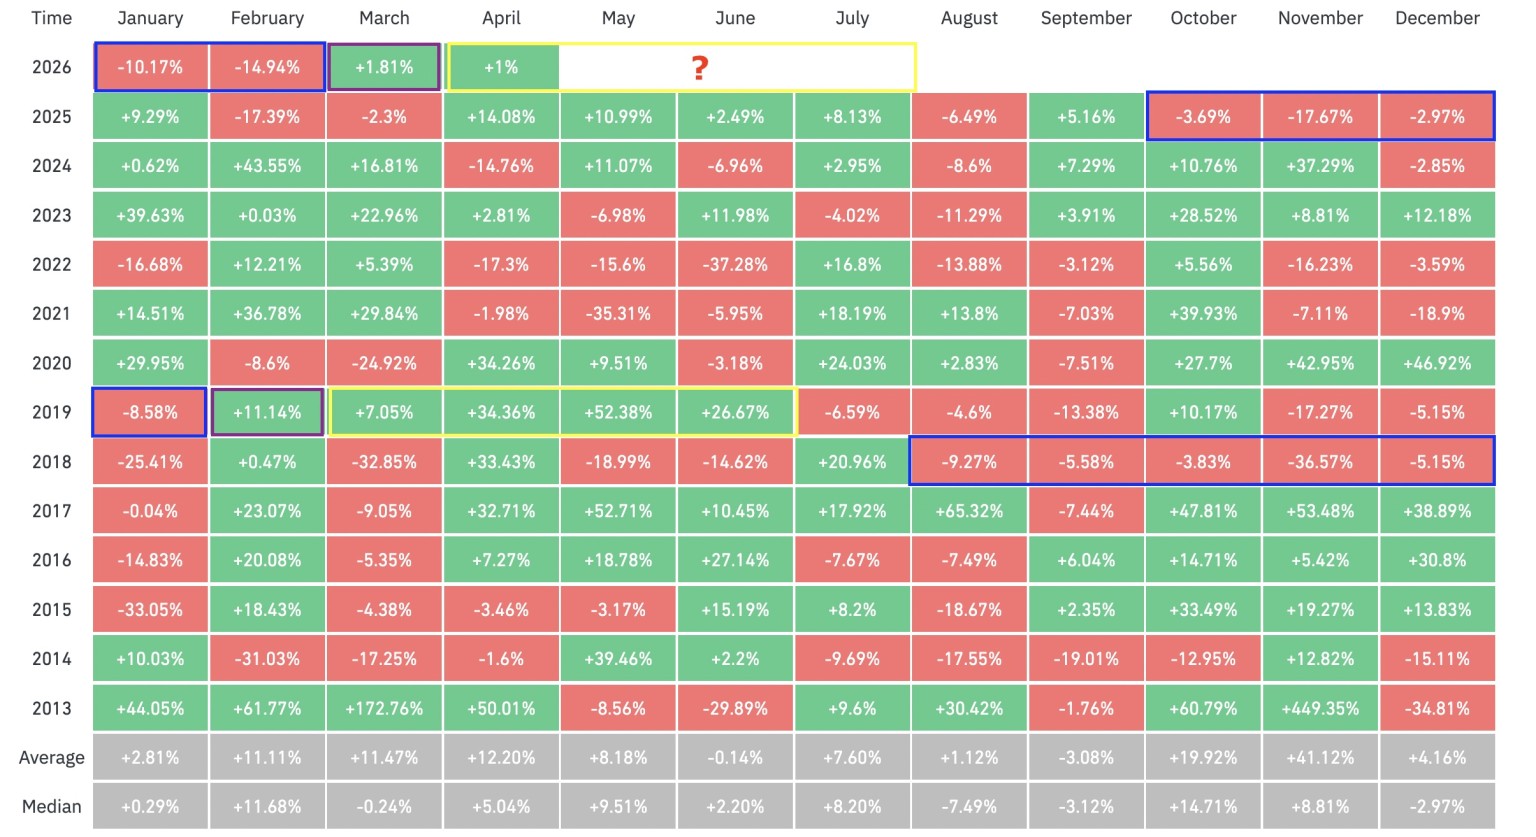The height and width of the screenshot is (837, 1536).
Task: Select the March 2013 cell showing +172.76%
Action: (384, 709)
